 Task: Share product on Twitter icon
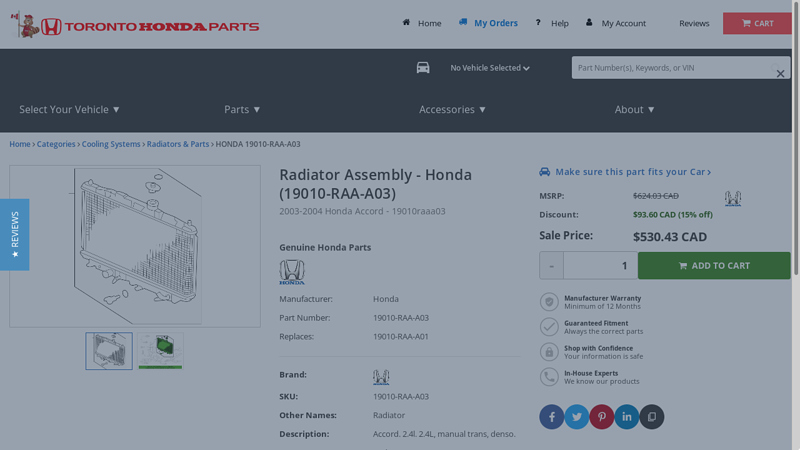point(576,417)
